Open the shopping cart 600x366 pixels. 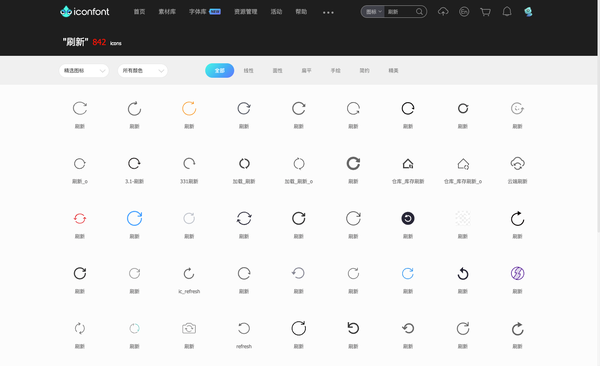[x=486, y=12]
